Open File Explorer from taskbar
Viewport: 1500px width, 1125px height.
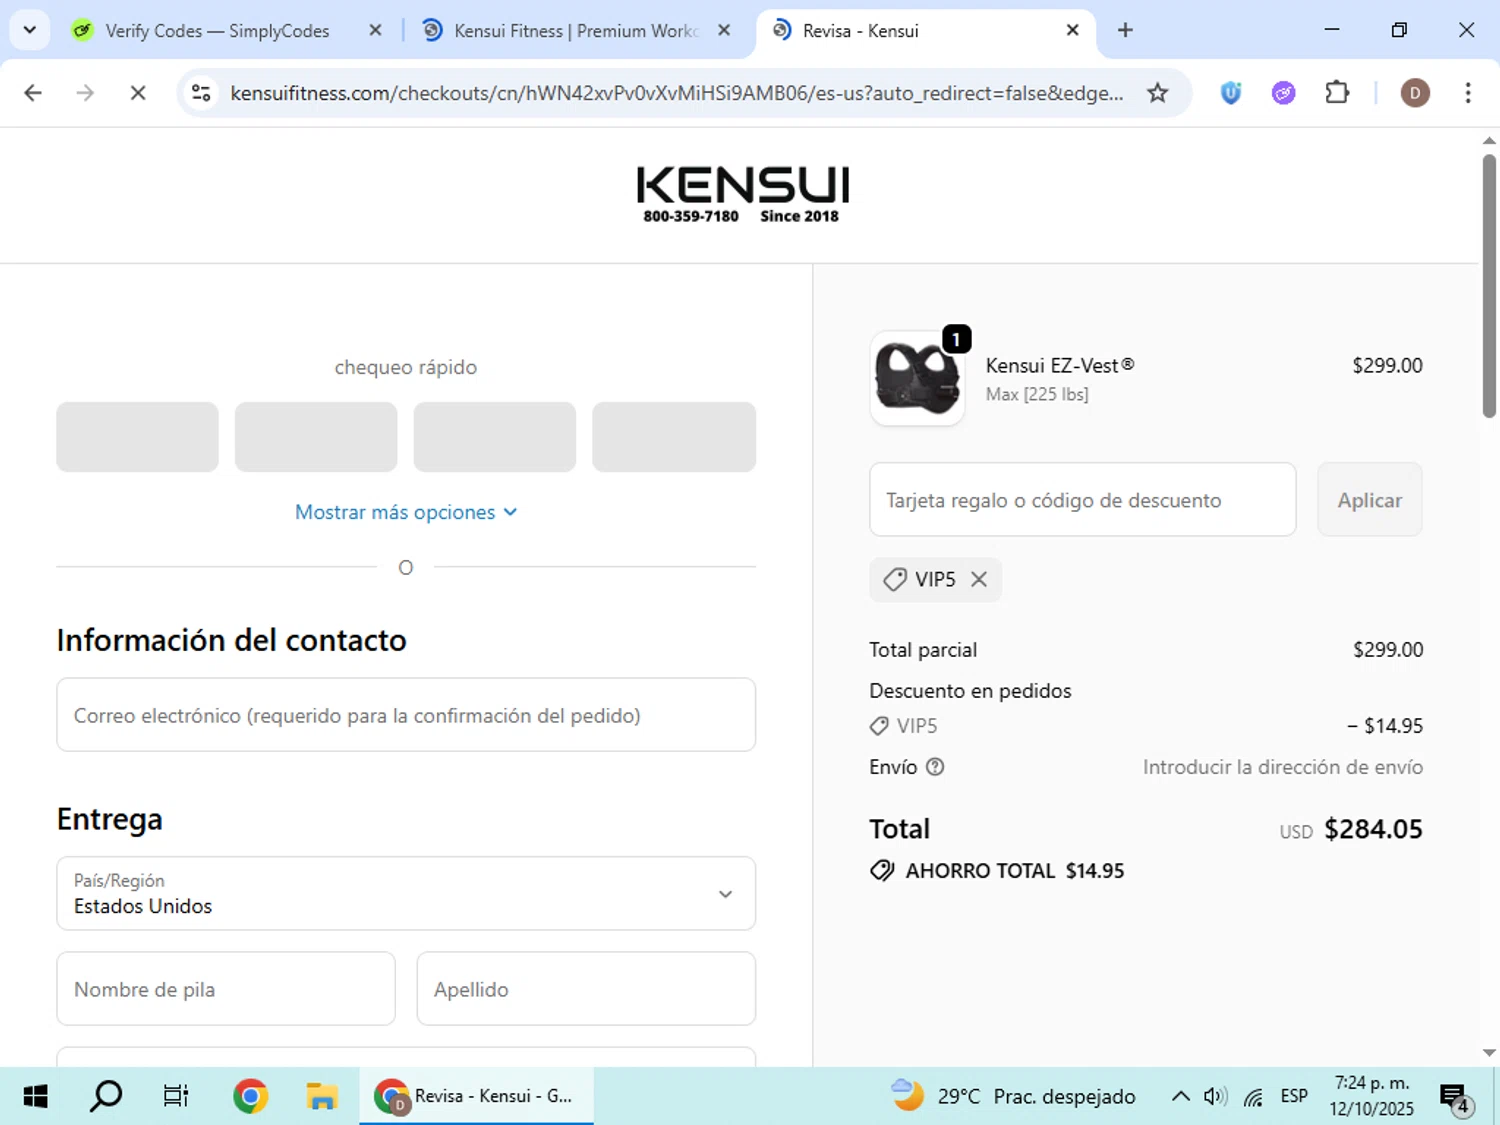tap(322, 1096)
